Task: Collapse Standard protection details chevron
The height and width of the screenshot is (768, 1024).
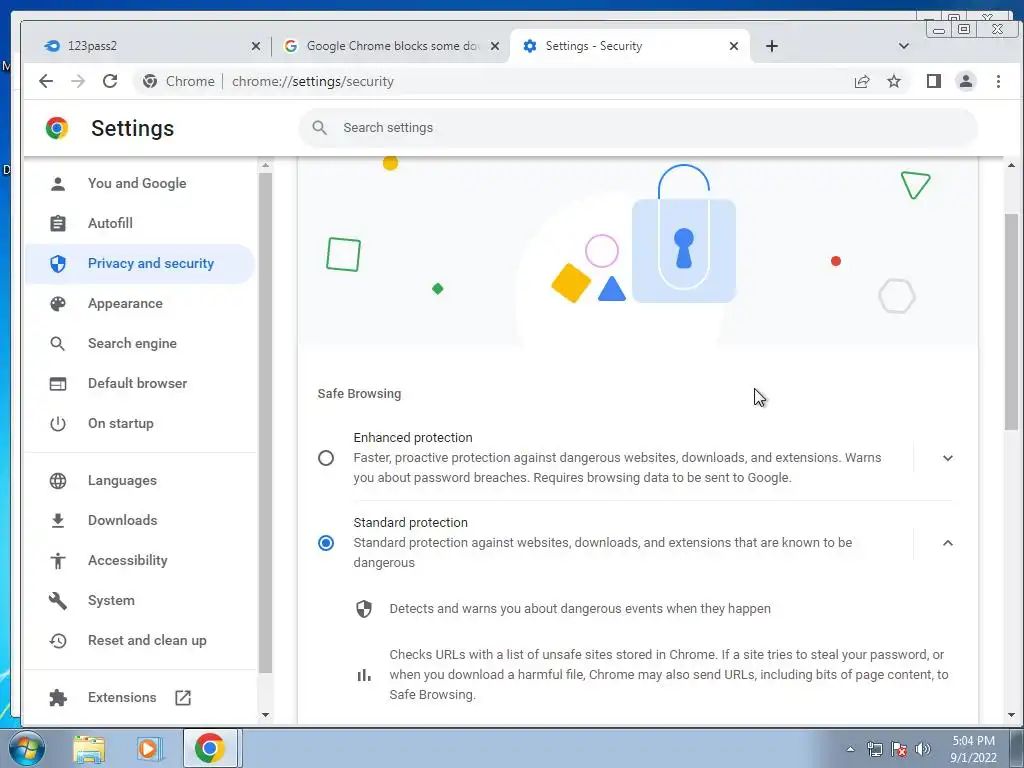Action: [948, 543]
